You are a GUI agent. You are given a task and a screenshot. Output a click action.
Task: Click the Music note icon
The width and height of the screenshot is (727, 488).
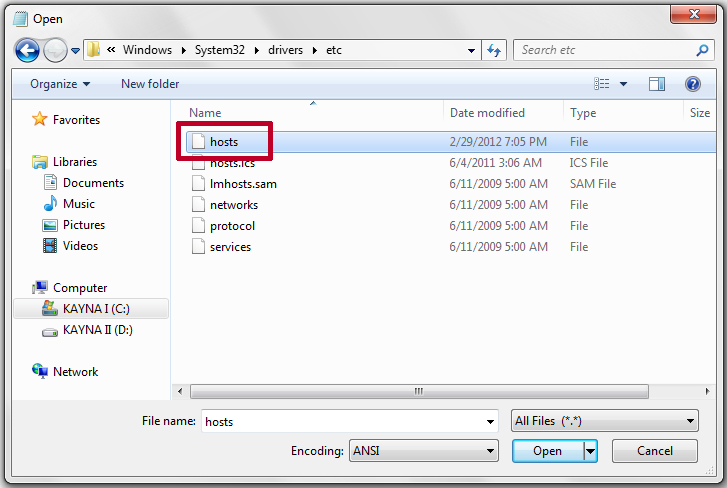coord(50,203)
